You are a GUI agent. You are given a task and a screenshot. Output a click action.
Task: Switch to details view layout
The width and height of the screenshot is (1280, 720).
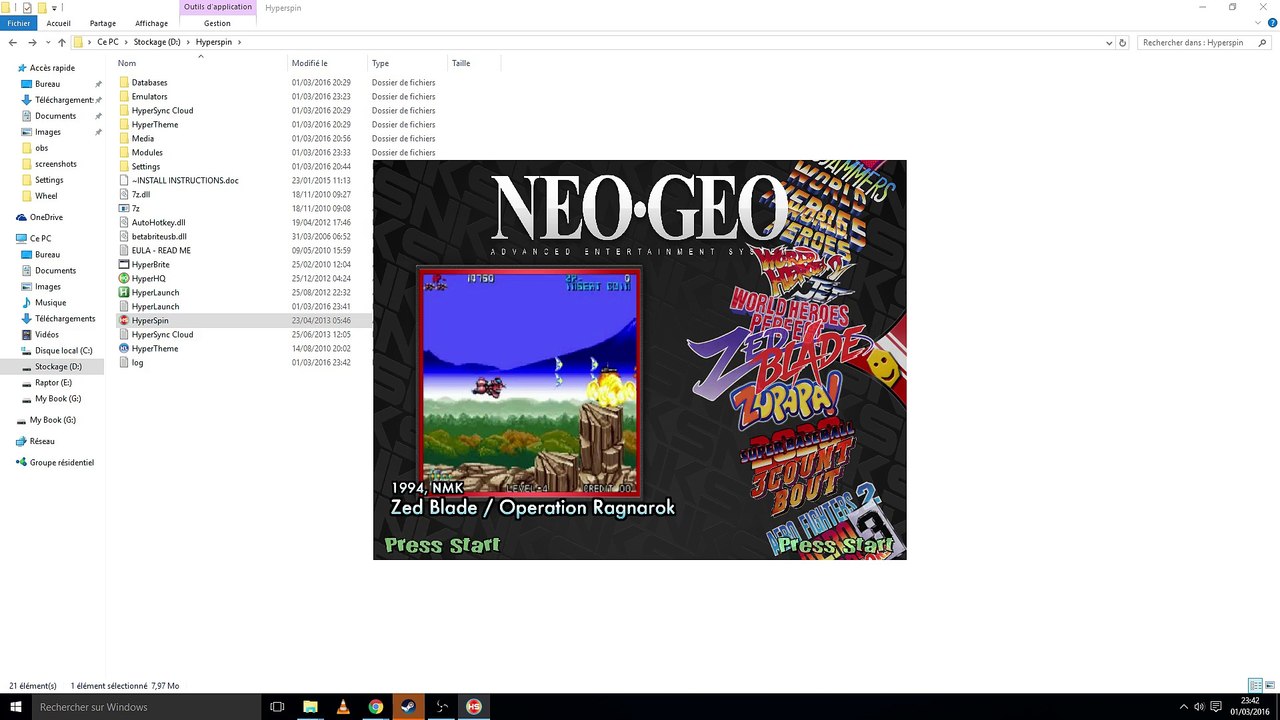pos(1255,686)
